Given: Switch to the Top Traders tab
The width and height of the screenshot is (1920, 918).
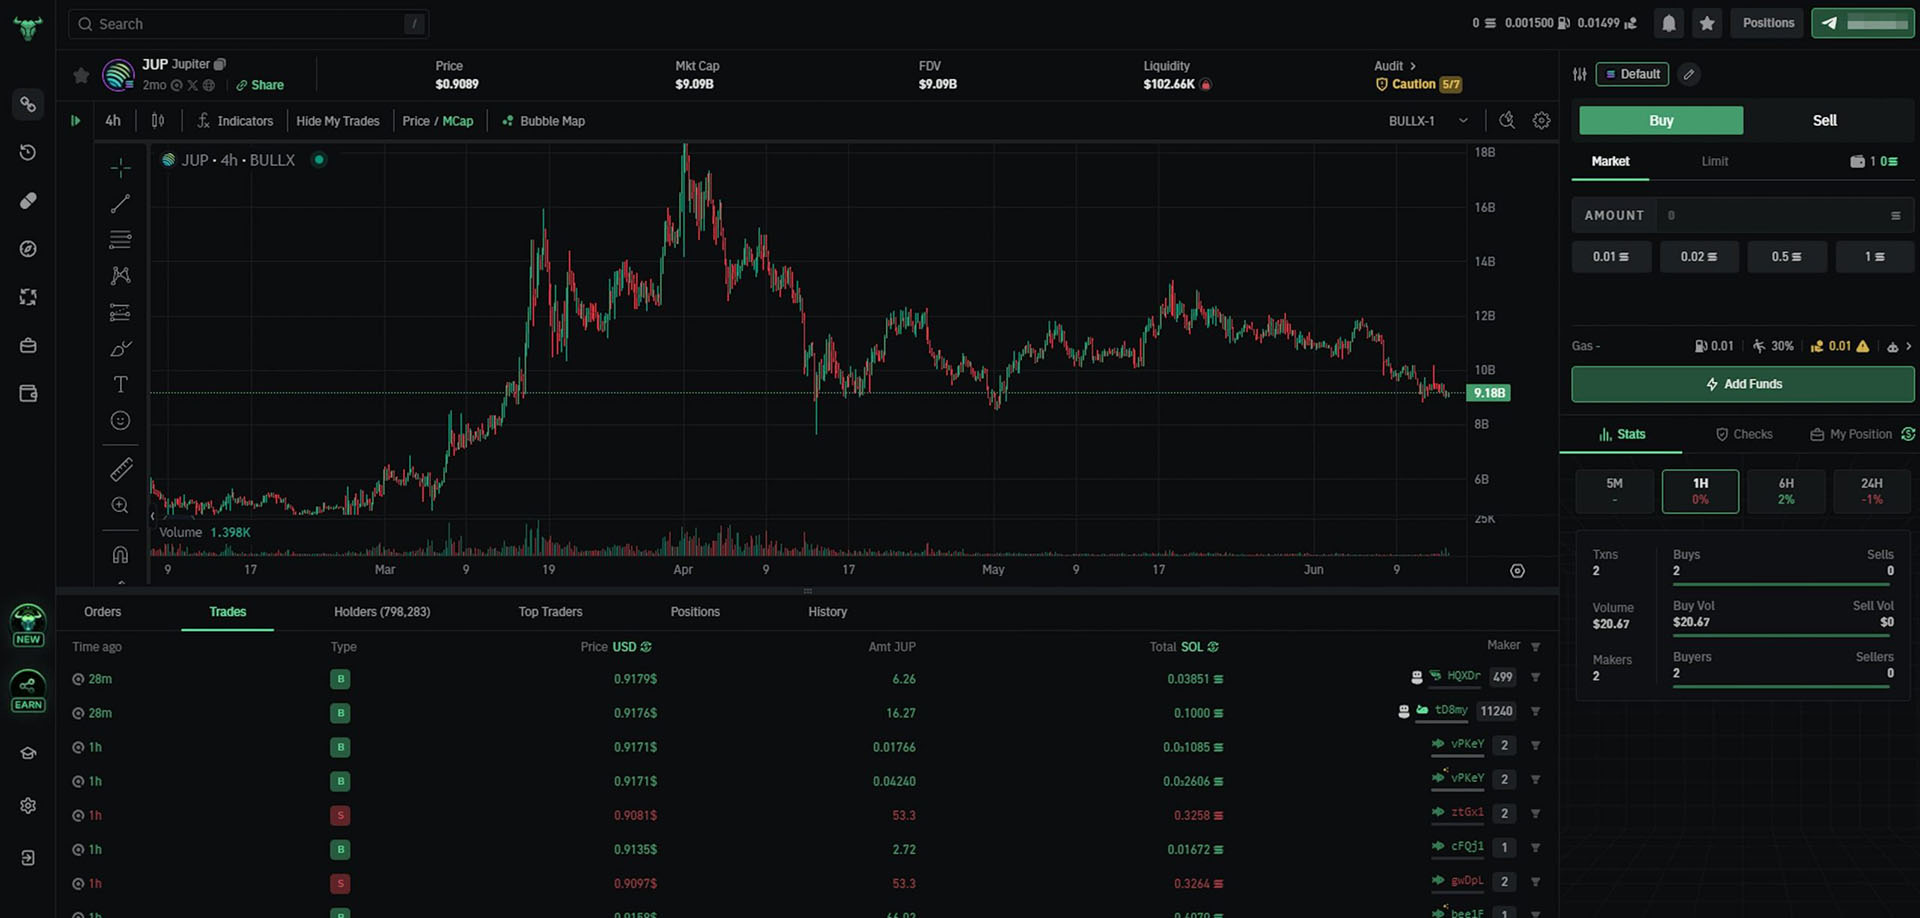Looking at the screenshot, I should (550, 612).
